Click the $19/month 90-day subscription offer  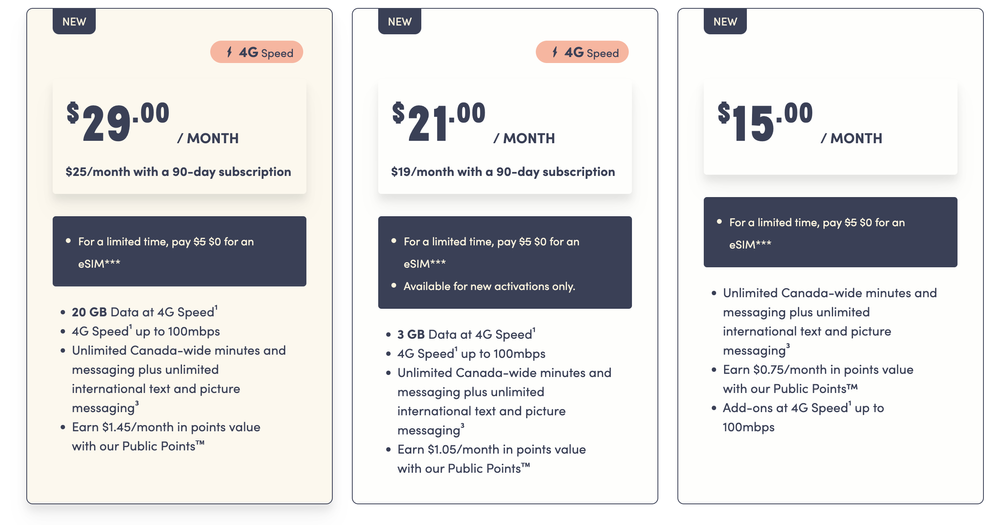503,172
